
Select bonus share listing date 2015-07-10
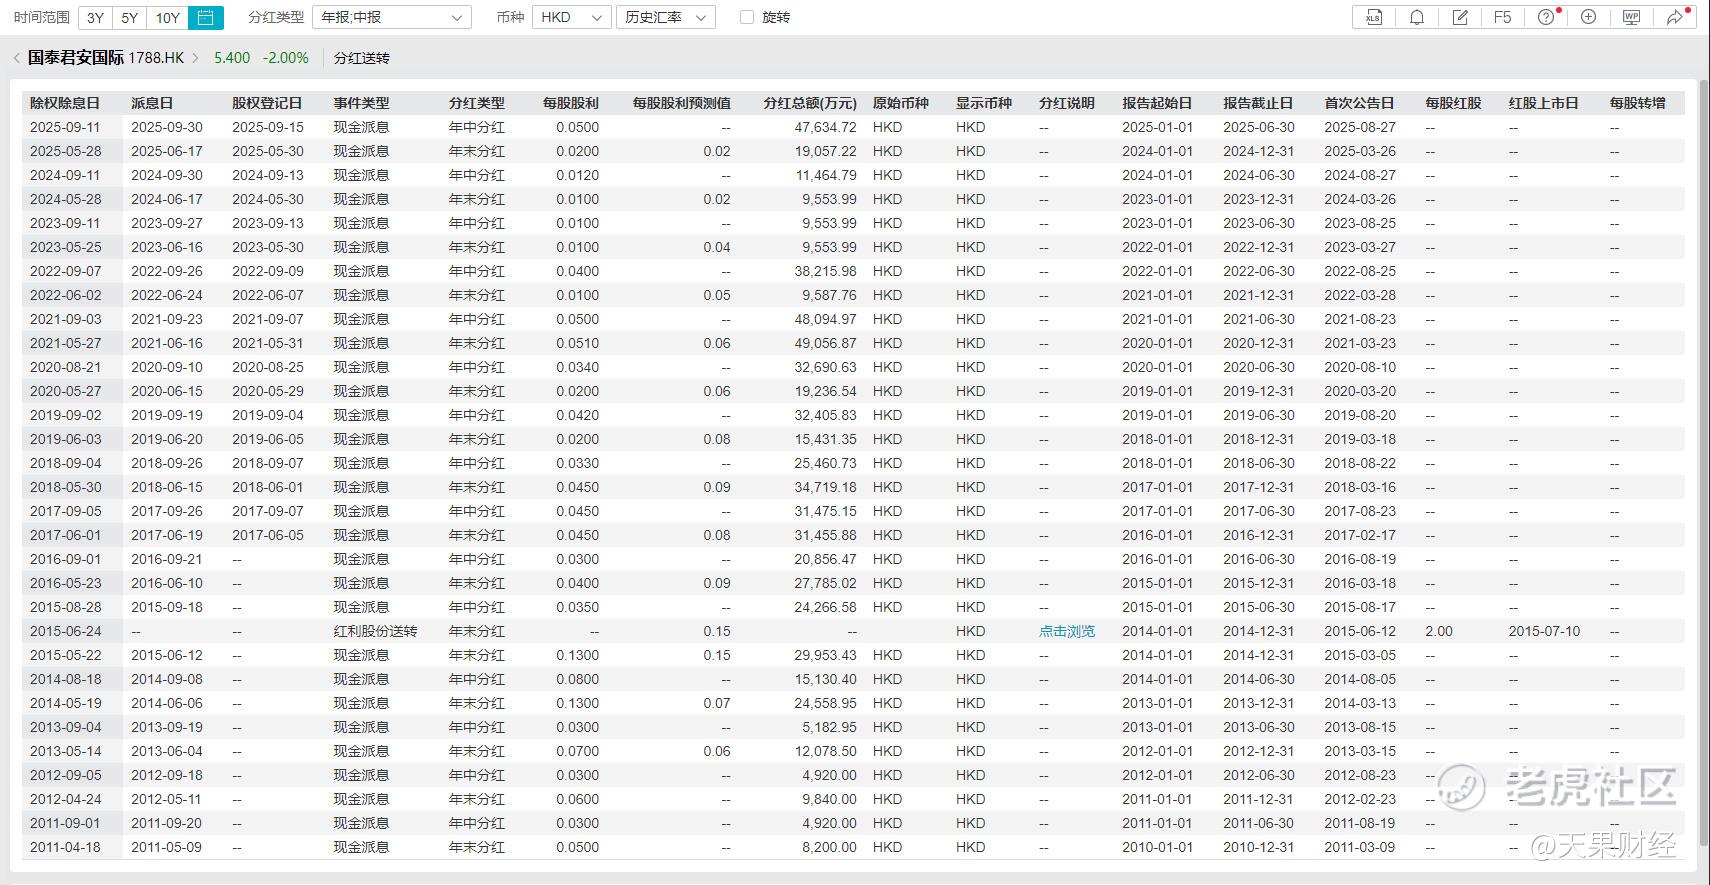pyautogui.click(x=1545, y=631)
